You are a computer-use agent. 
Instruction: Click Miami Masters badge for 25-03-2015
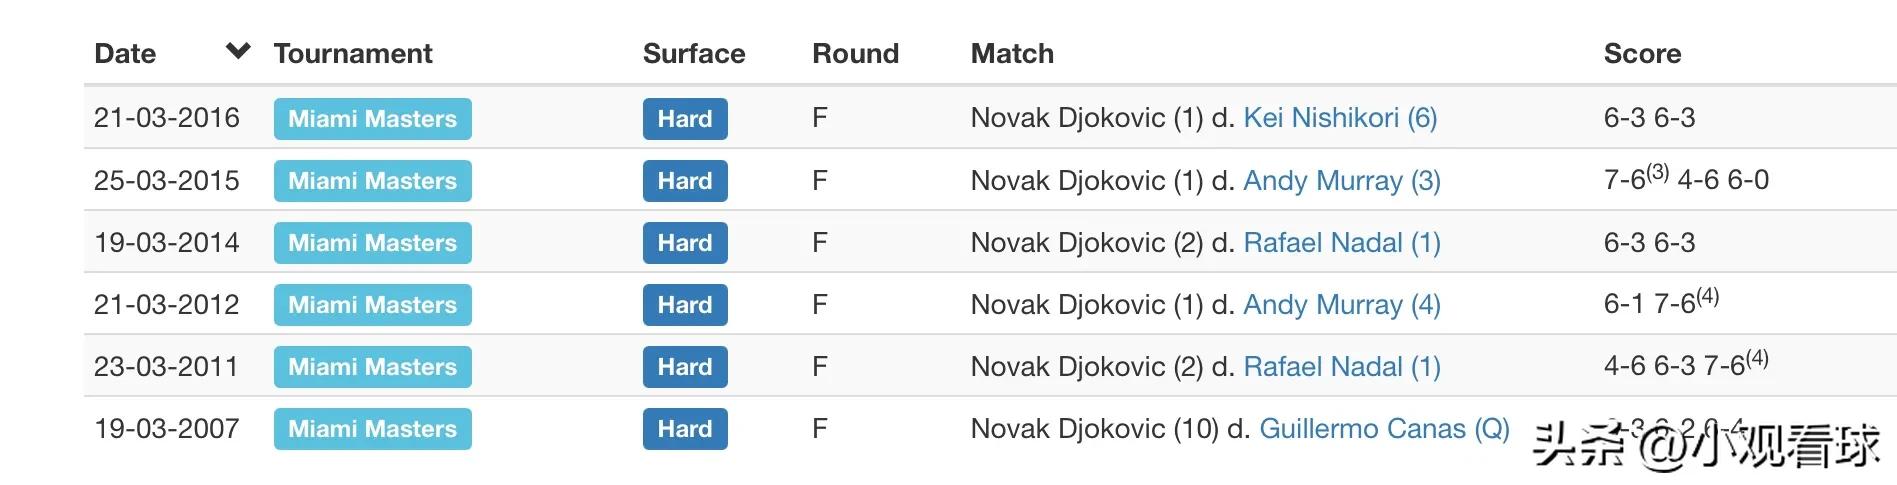pyautogui.click(x=372, y=181)
